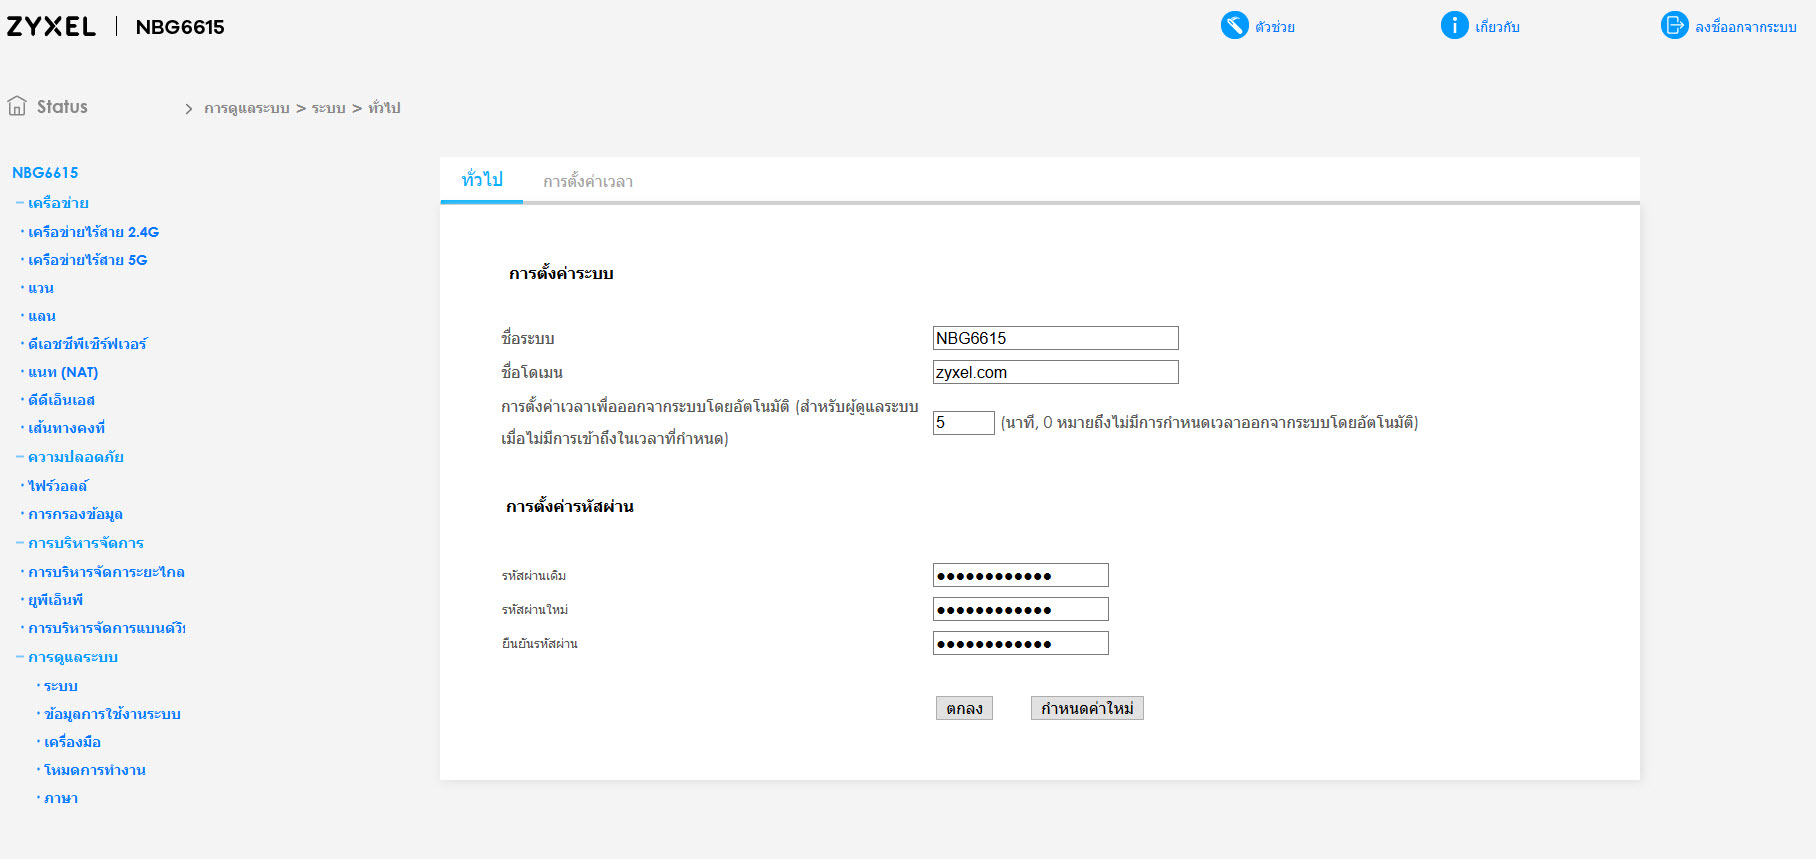Collapse the การบริหารจัดการ management section
This screenshot has height=859, width=1816.
20,543
